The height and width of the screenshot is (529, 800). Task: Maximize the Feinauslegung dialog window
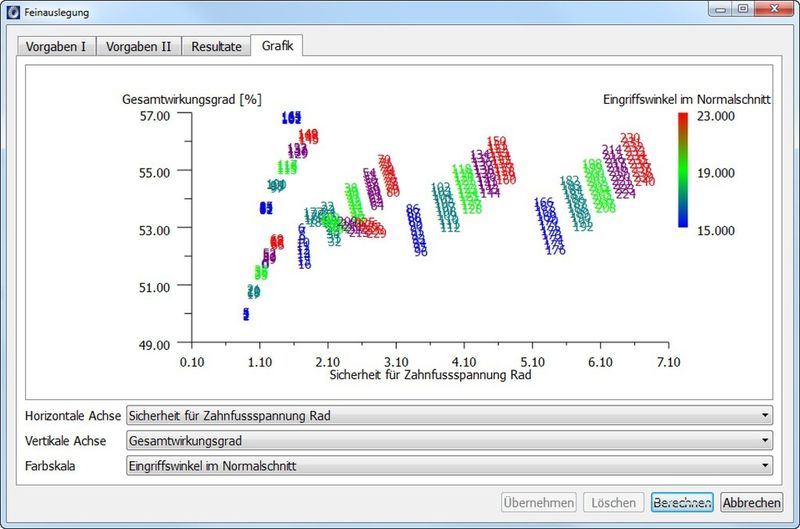743,9
